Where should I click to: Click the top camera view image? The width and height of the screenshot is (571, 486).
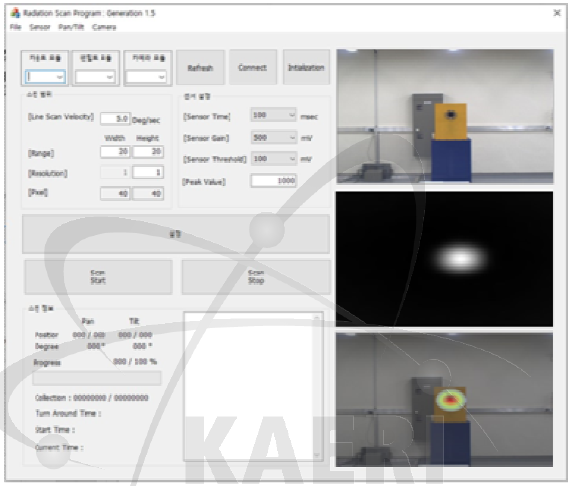click(445, 116)
